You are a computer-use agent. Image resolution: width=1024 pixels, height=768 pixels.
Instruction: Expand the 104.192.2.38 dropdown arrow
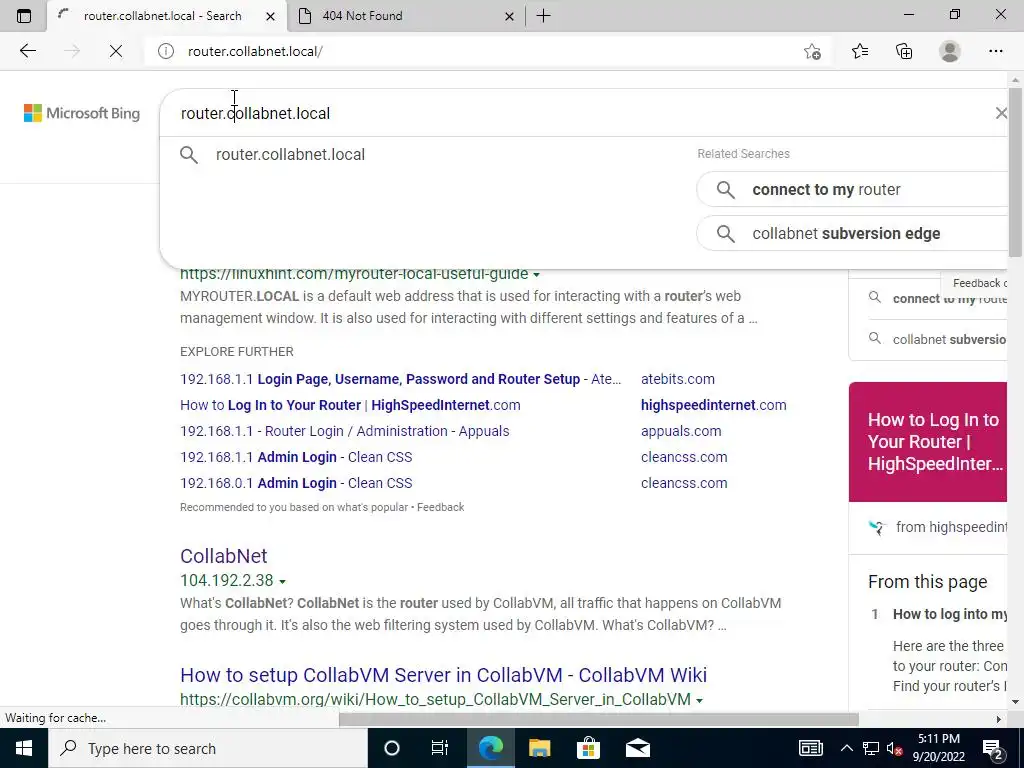282,581
